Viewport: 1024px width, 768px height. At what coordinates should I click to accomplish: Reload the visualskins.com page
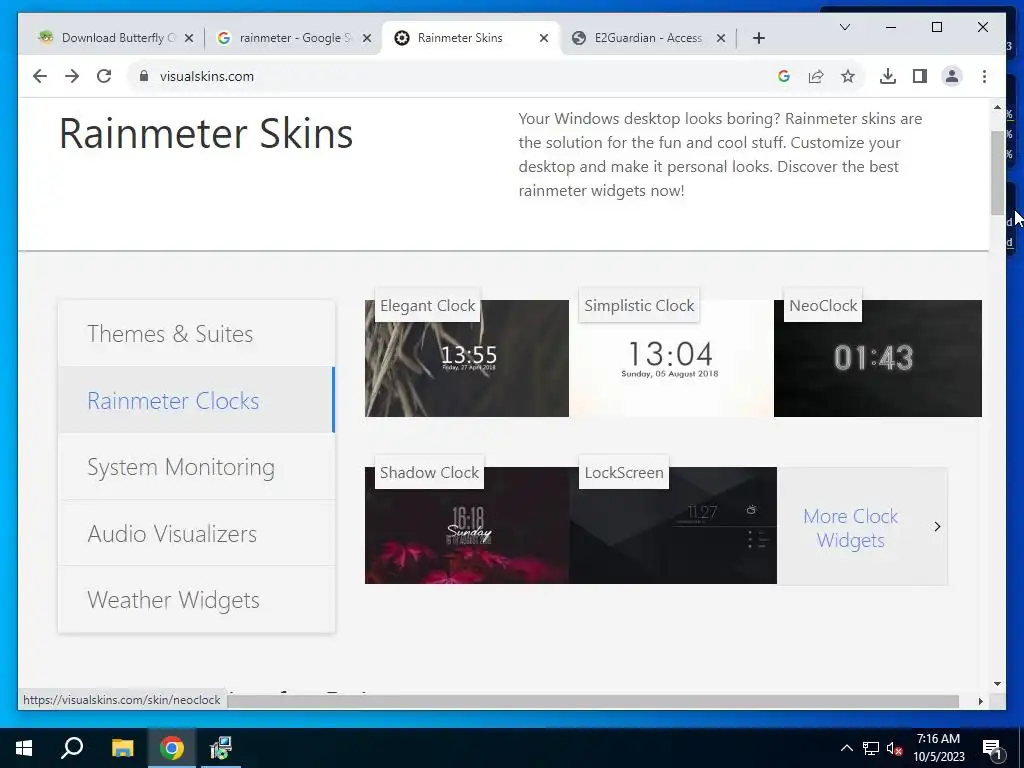tap(104, 76)
